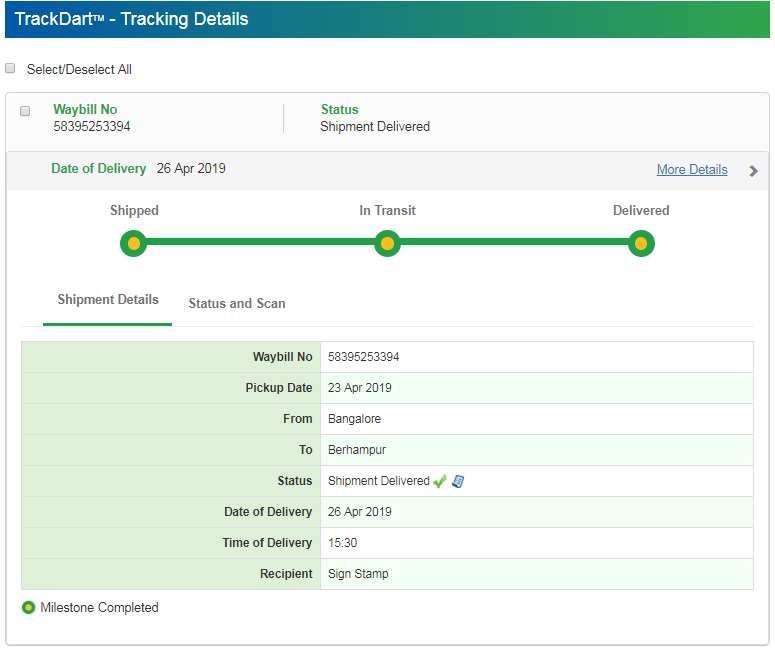Click the 15:30 time of delivery value
775x652 pixels.
(x=343, y=543)
